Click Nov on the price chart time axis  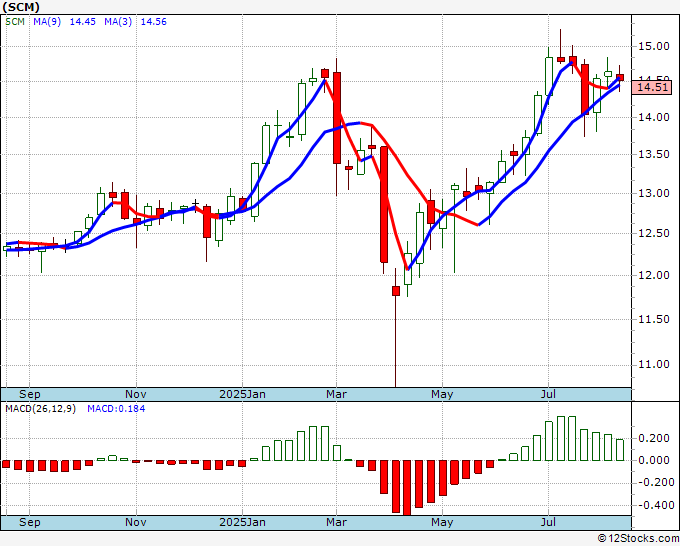(x=136, y=394)
